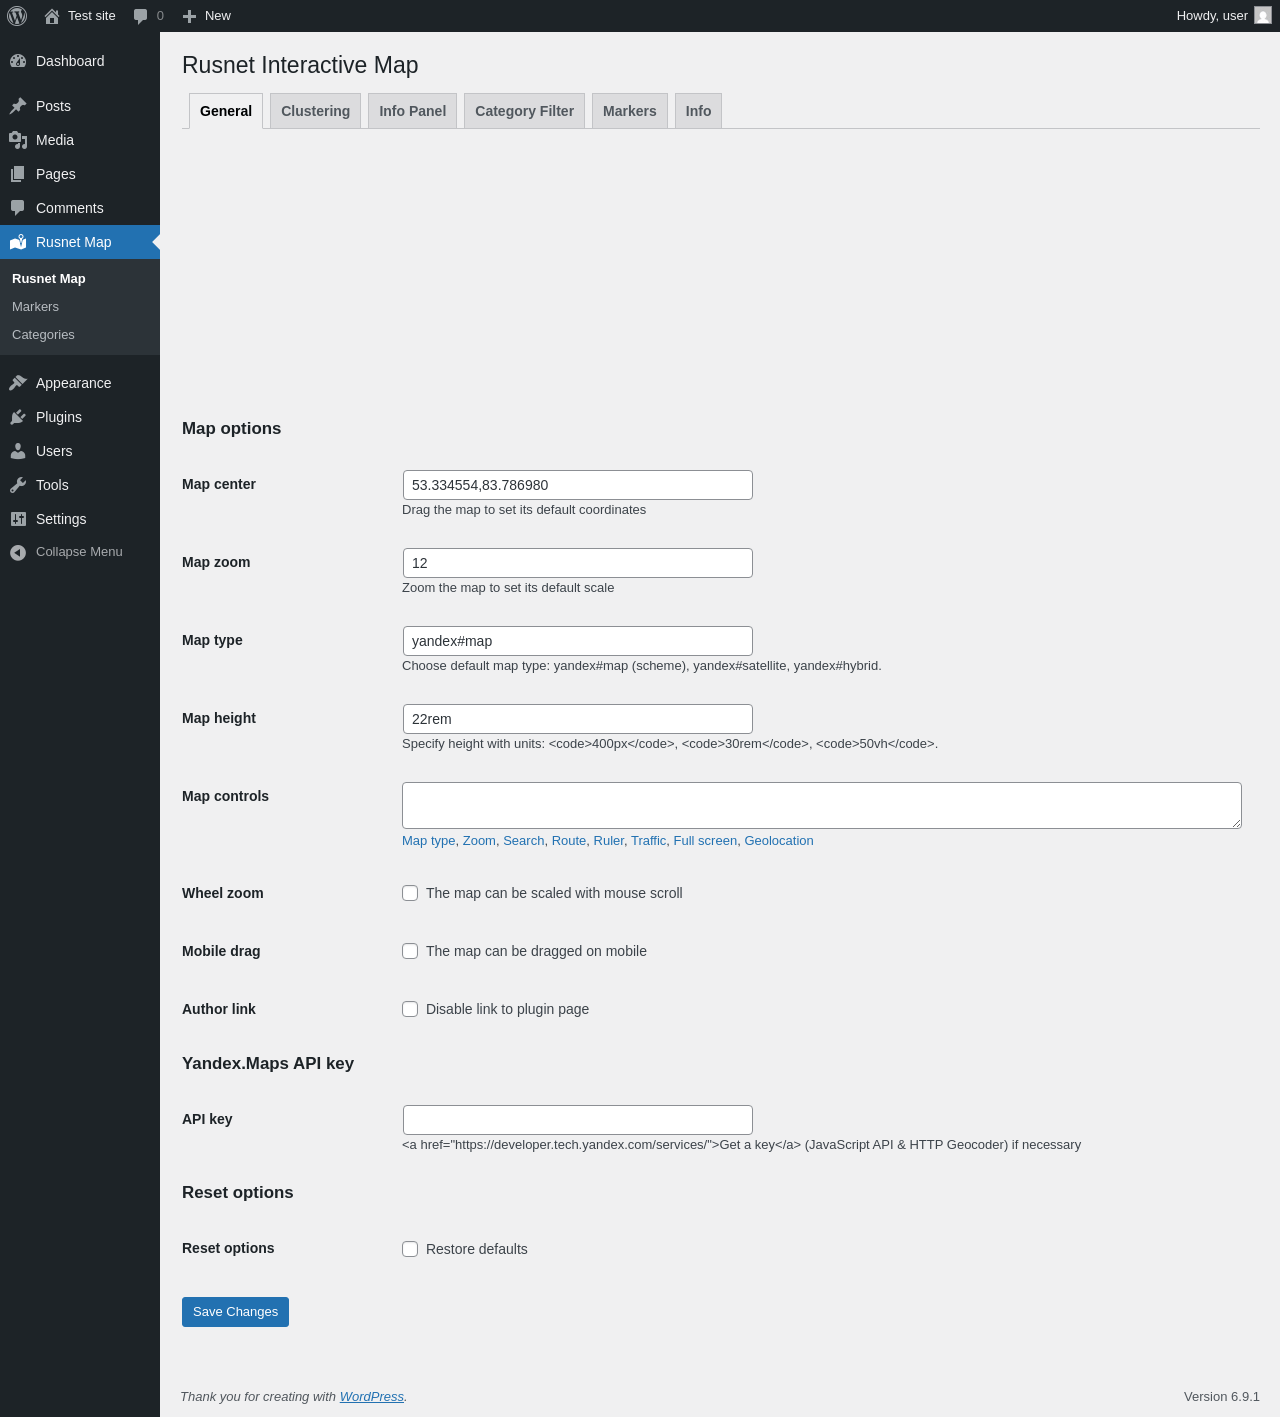Viewport: 1280px width, 1417px height.
Task: Click the Map type input field
Action: pos(578,641)
